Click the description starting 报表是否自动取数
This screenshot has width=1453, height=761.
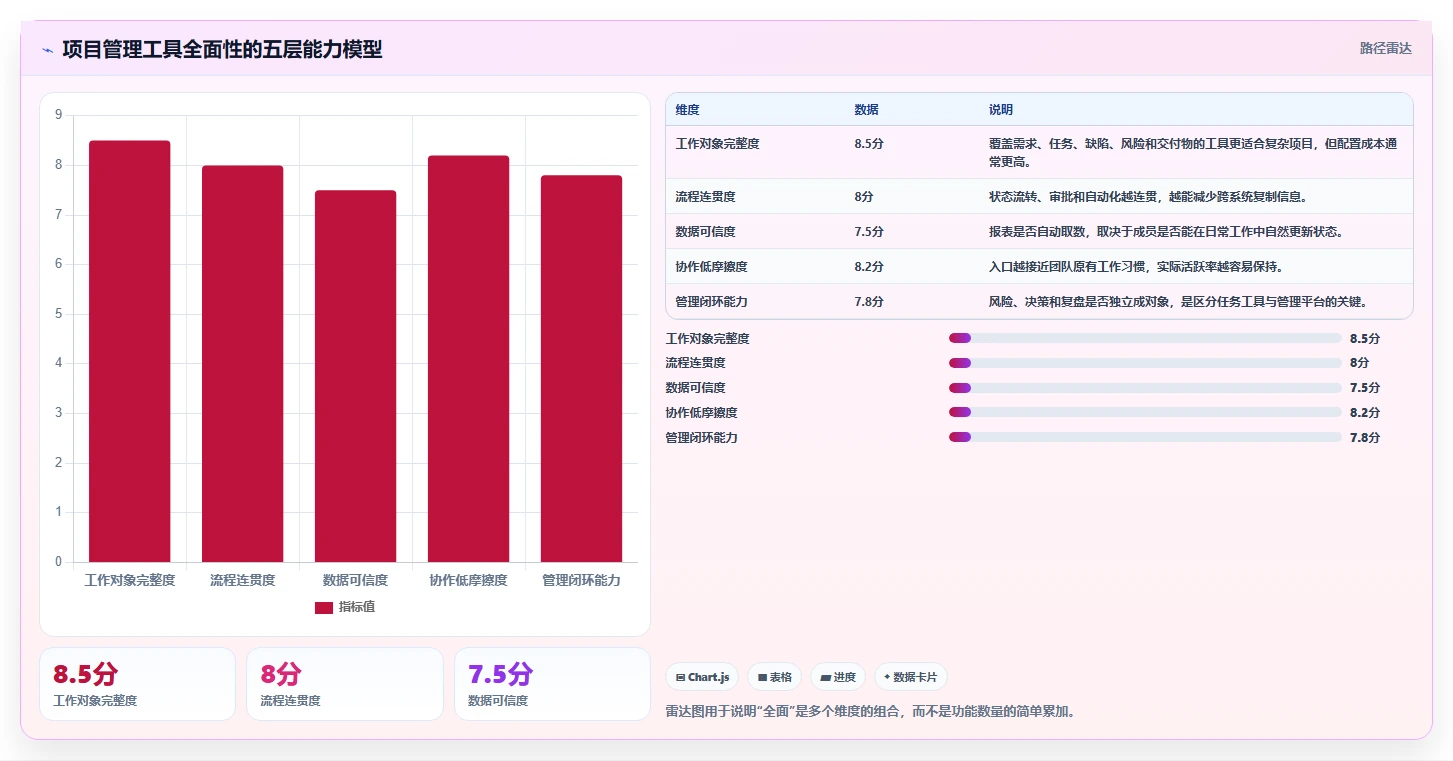point(1166,231)
